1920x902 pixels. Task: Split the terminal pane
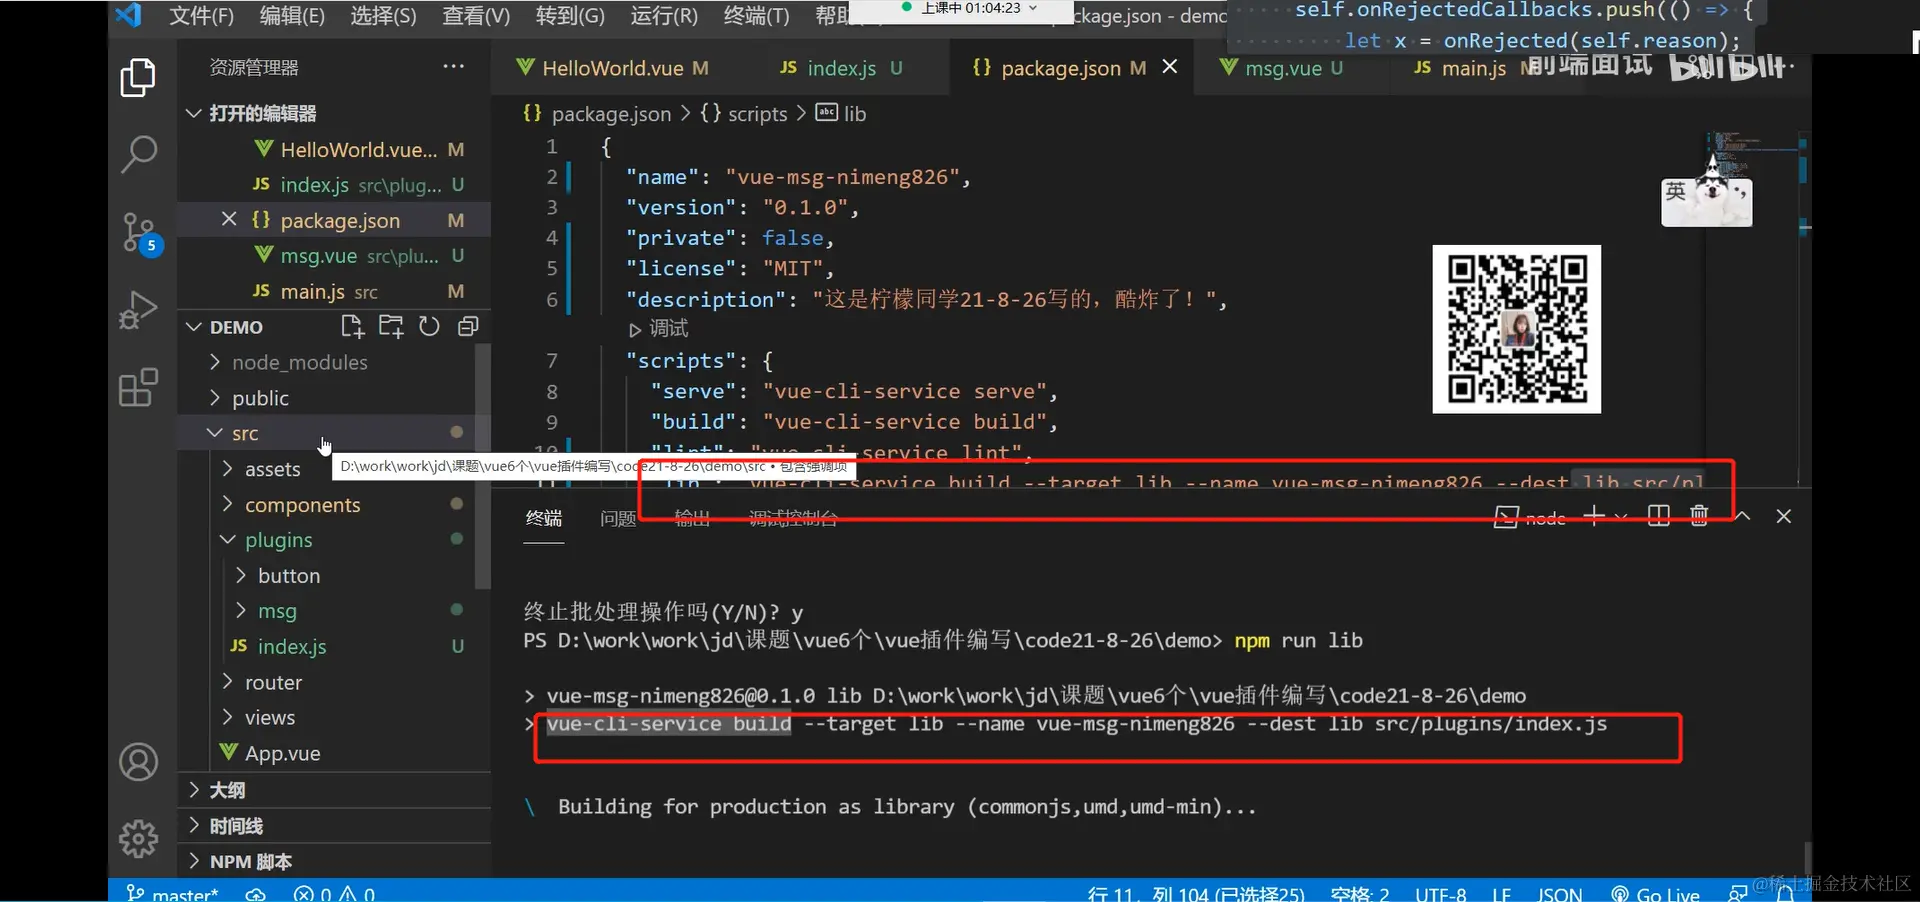click(1658, 516)
